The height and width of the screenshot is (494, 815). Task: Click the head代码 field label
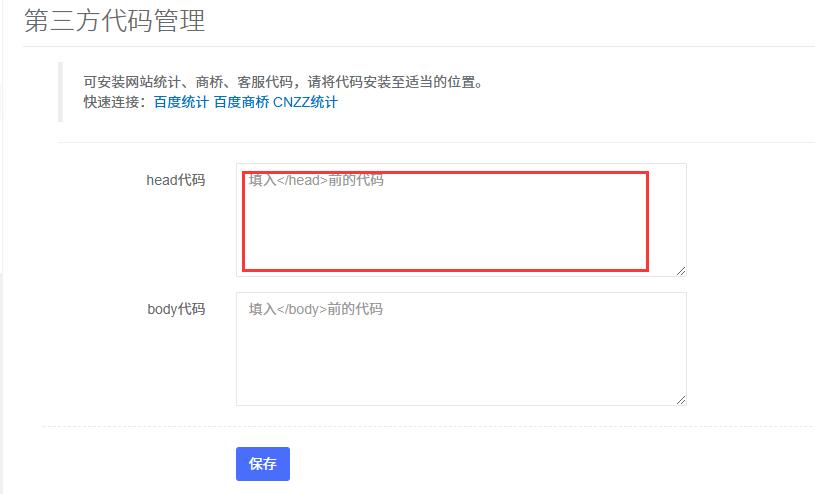pyautogui.click(x=176, y=180)
